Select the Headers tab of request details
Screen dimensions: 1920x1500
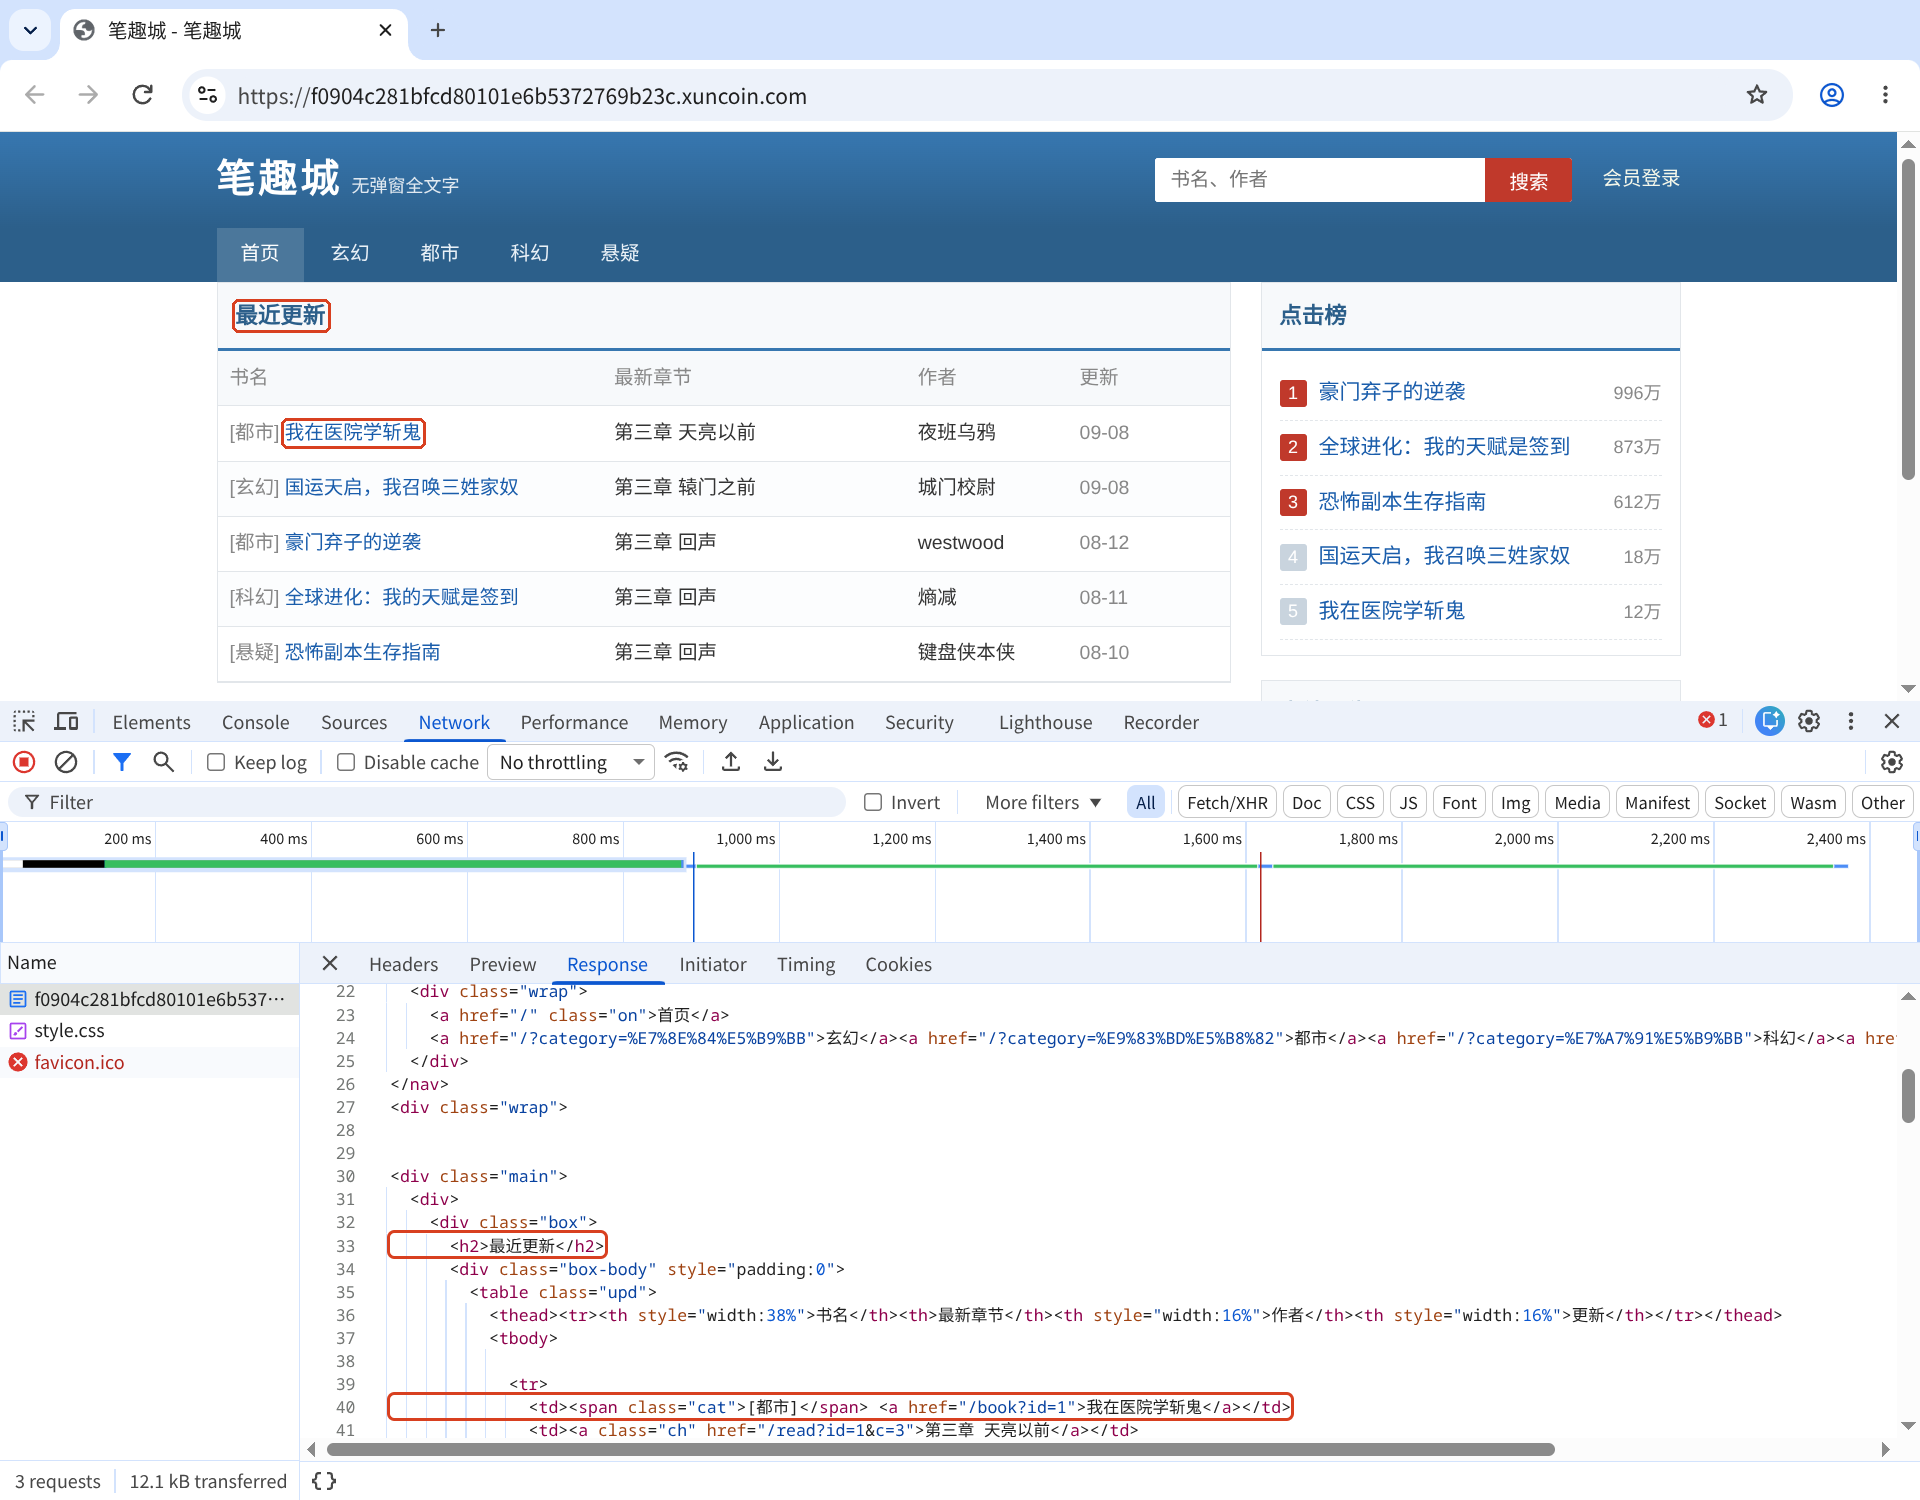[403, 964]
